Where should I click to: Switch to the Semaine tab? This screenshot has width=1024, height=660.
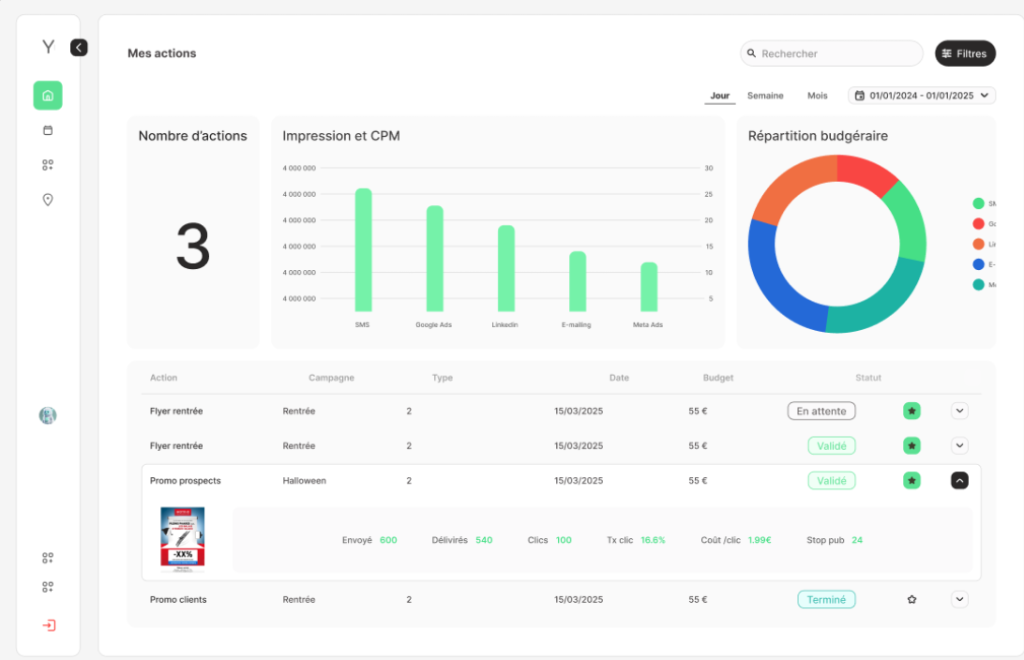pos(765,96)
